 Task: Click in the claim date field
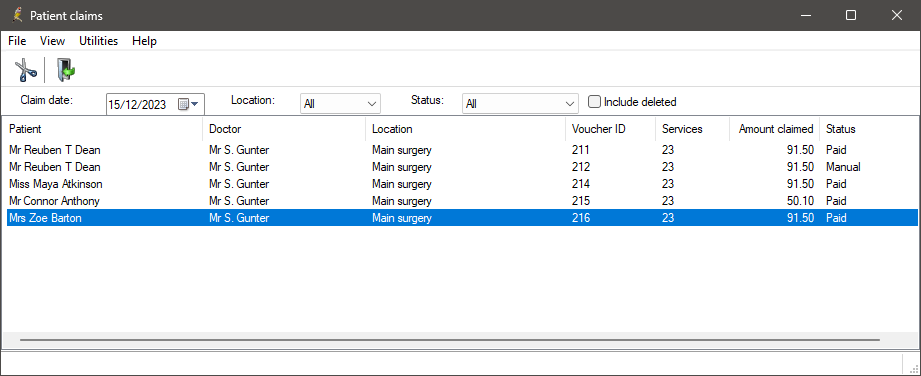click(x=141, y=105)
